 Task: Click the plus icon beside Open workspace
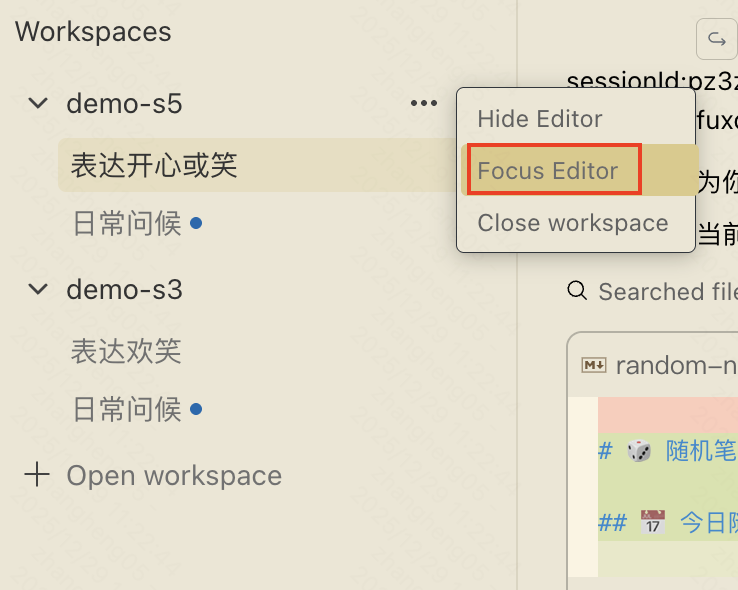click(x=37, y=475)
